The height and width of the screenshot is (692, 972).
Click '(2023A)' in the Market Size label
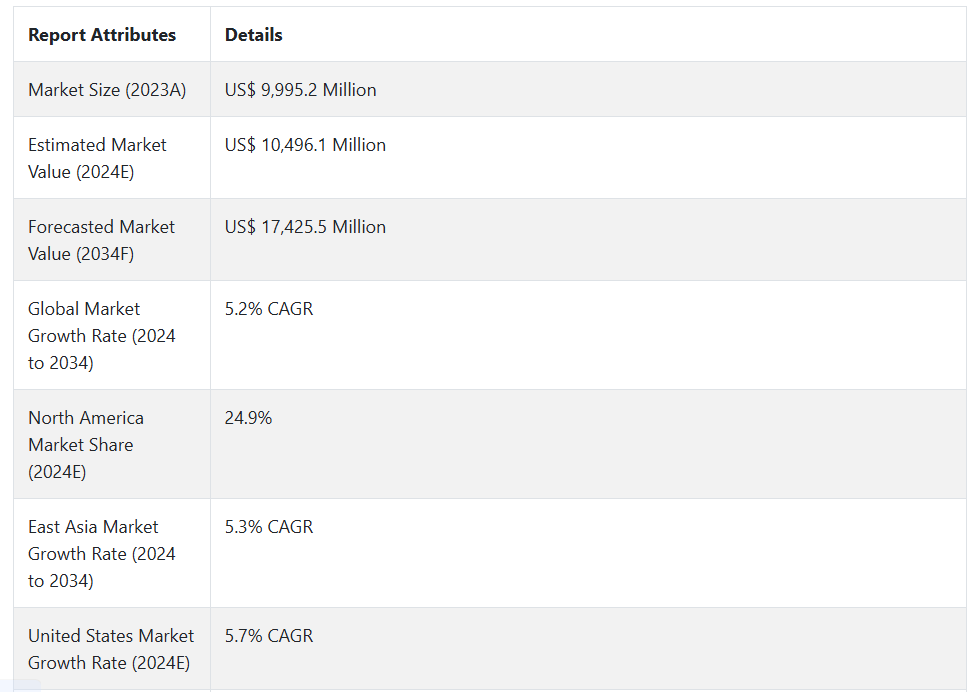tap(155, 90)
